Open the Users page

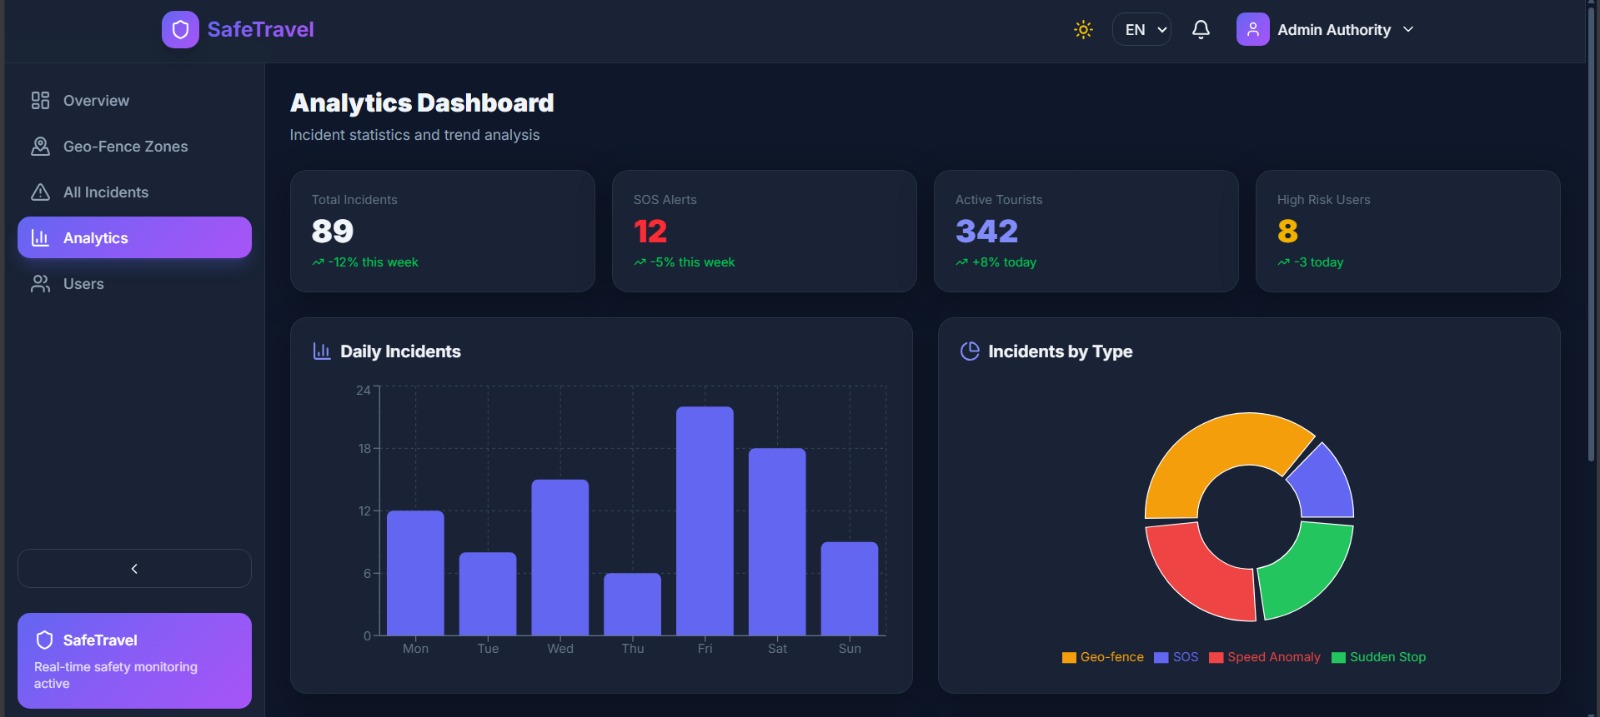click(x=134, y=284)
